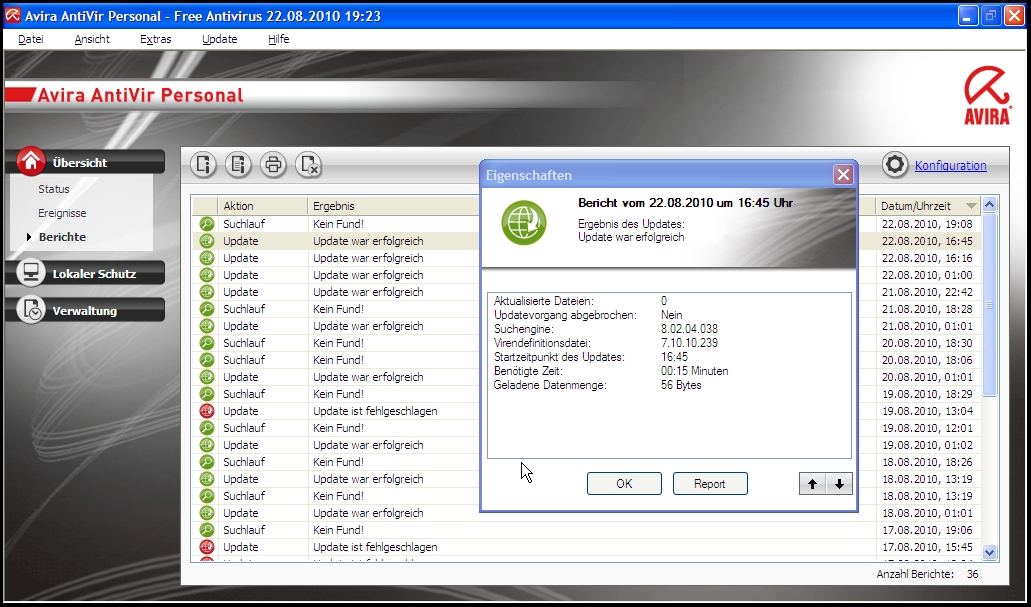Expand the Lokaler Schutz sidebar section
This screenshot has width=1031, height=607.
pyautogui.click(x=93, y=274)
